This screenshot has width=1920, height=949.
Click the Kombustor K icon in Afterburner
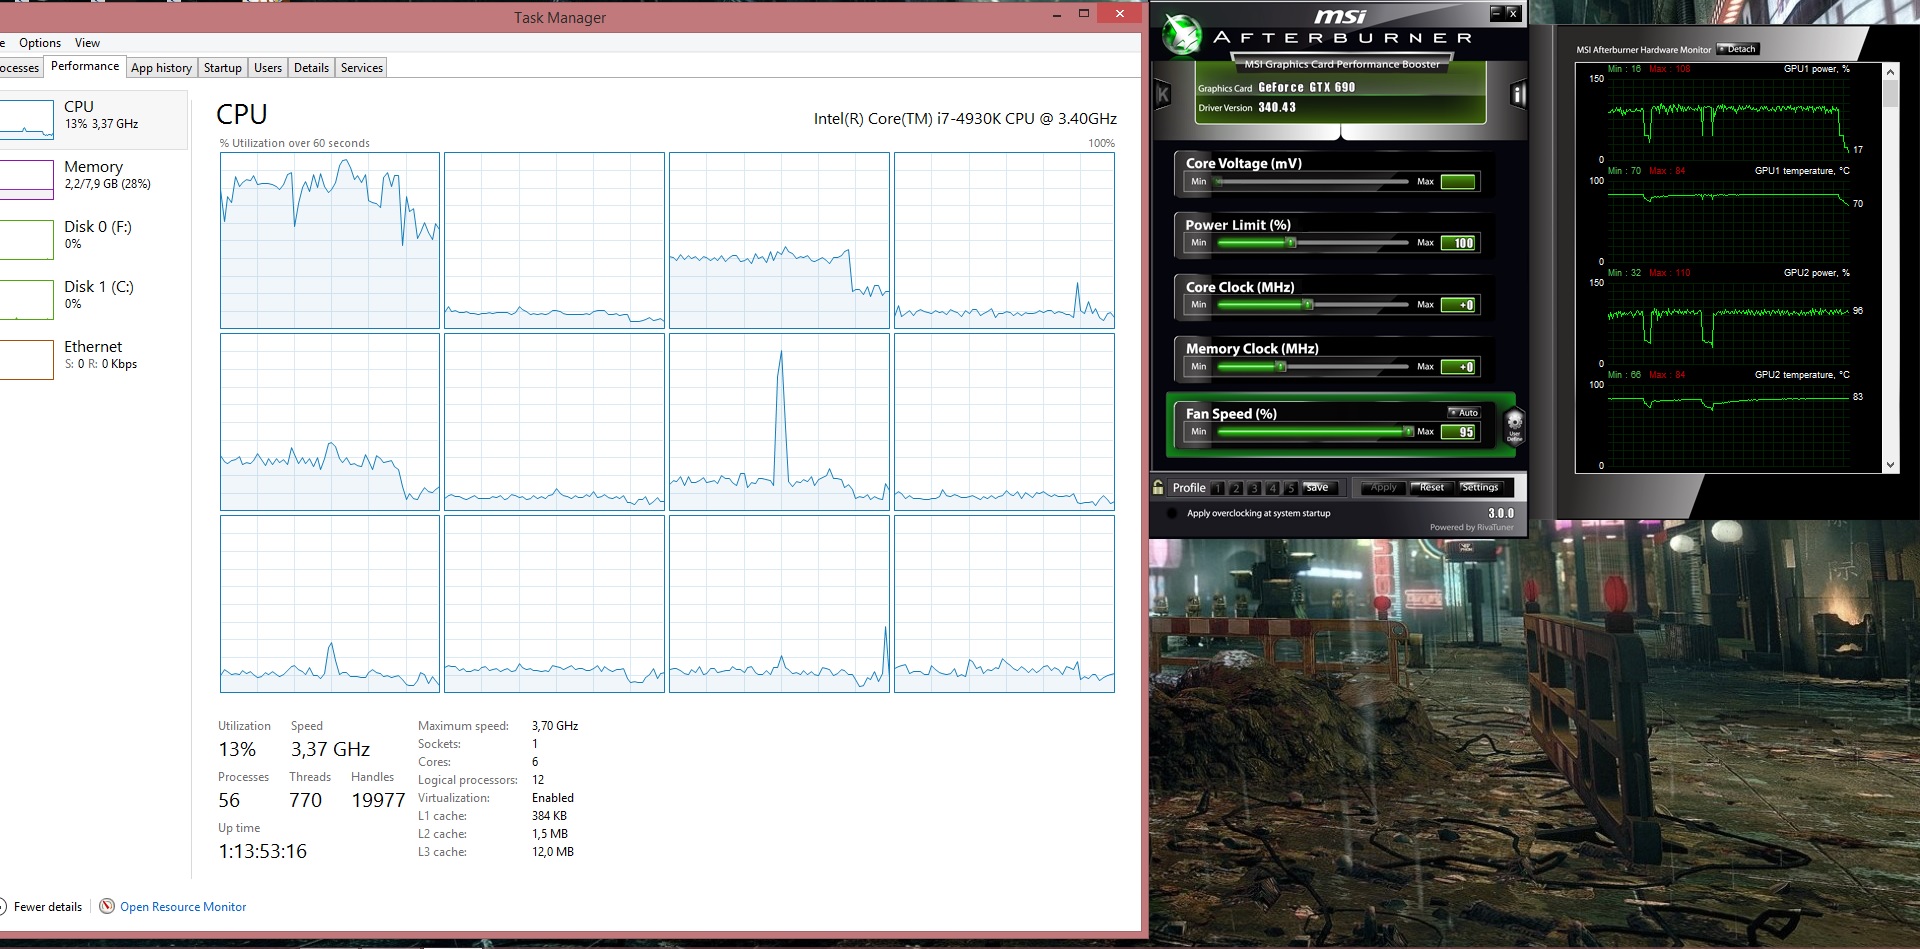click(1162, 95)
